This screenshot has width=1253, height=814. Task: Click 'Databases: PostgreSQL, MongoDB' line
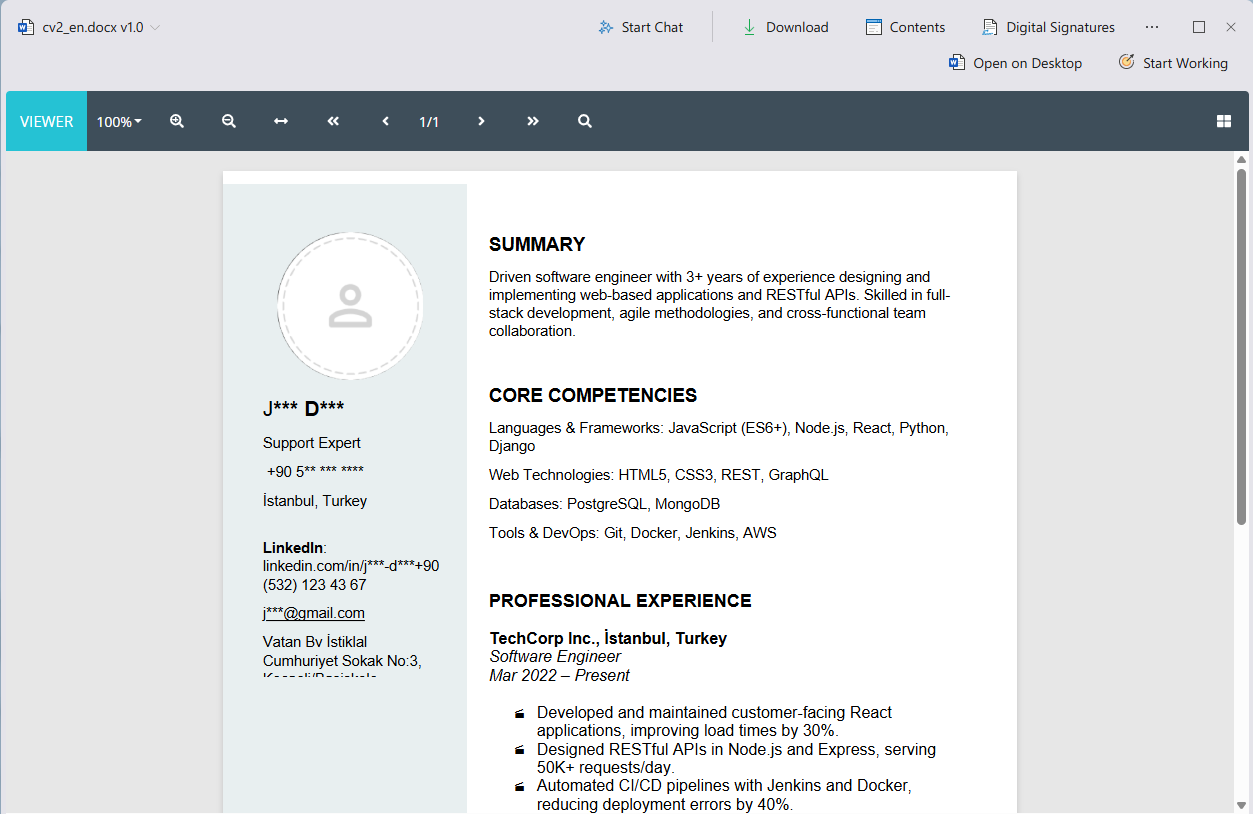604,504
